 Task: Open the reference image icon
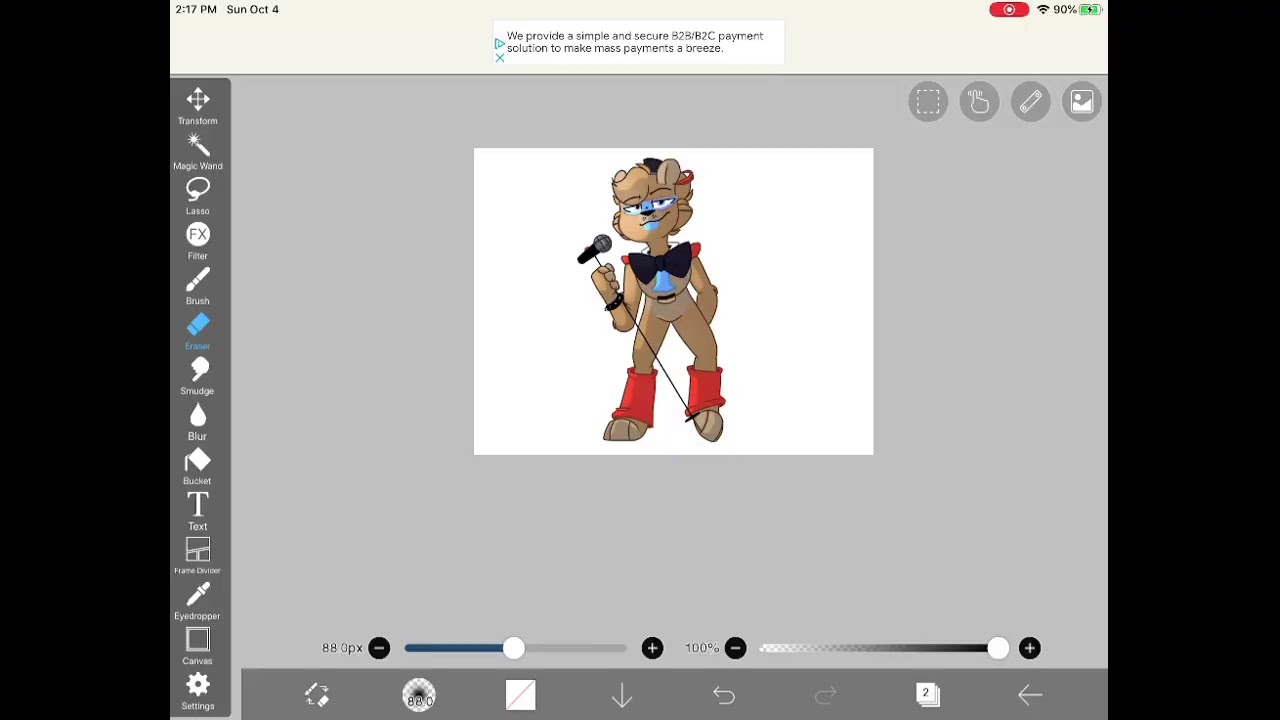(x=1082, y=102)
